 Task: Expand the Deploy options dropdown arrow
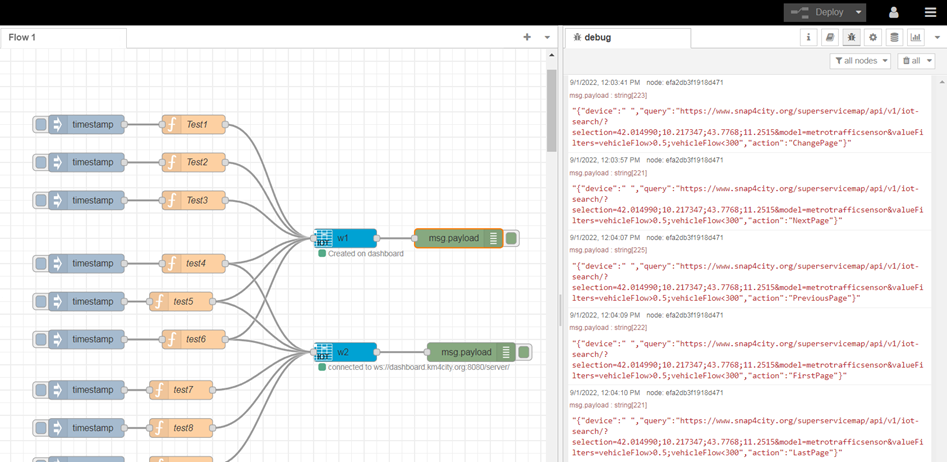click(x=858, y=12)
